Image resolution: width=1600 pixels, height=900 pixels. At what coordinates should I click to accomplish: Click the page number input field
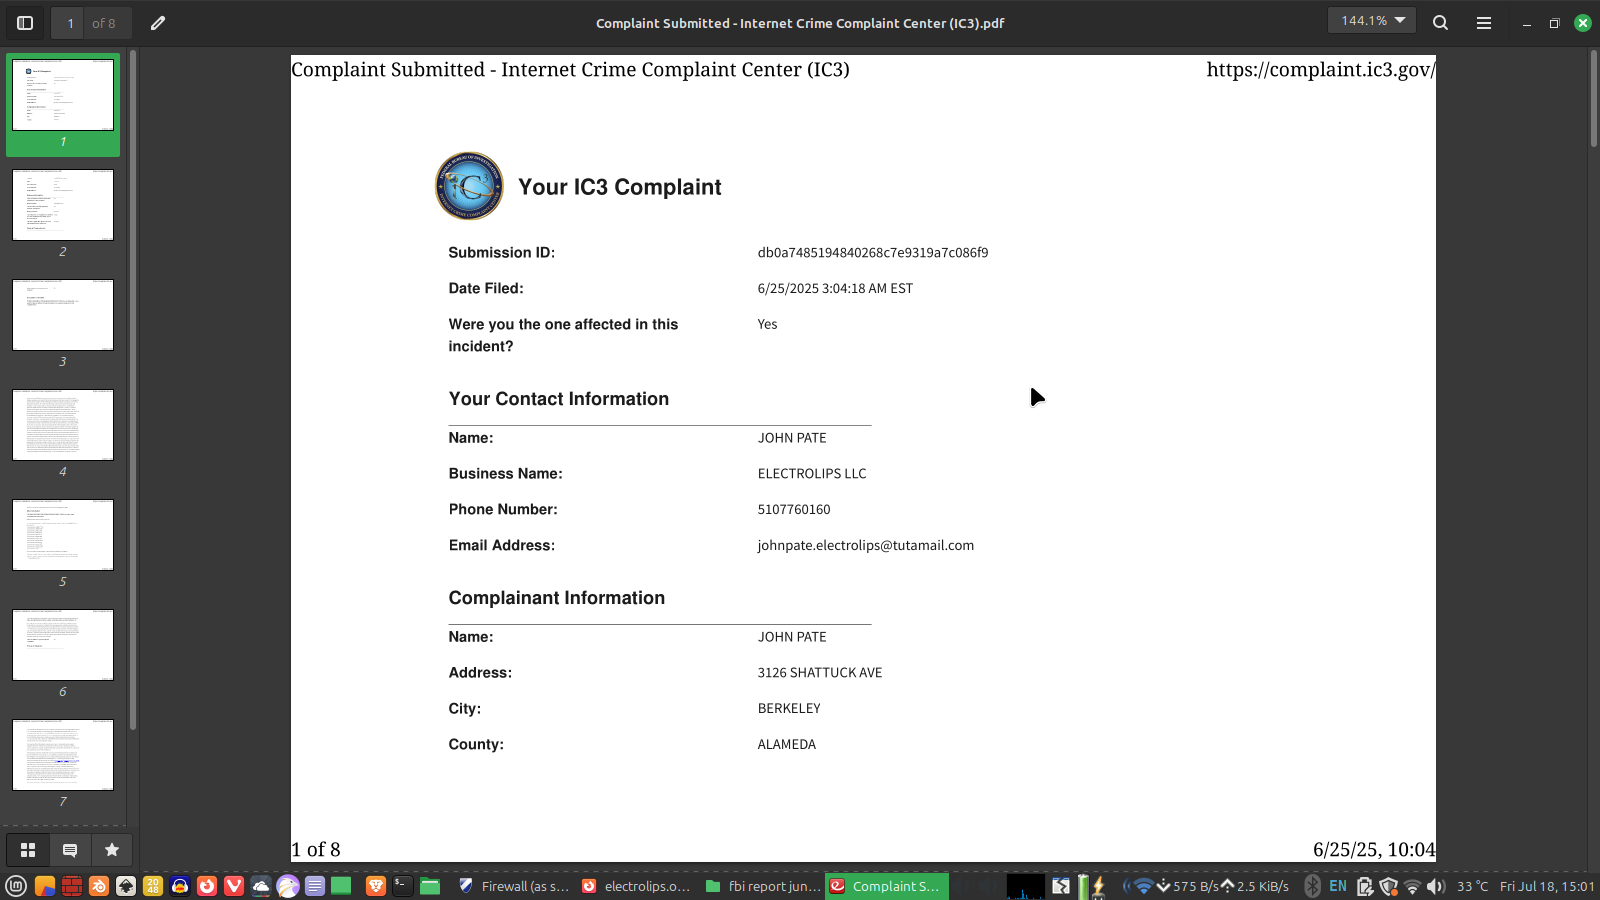[70, 23]
